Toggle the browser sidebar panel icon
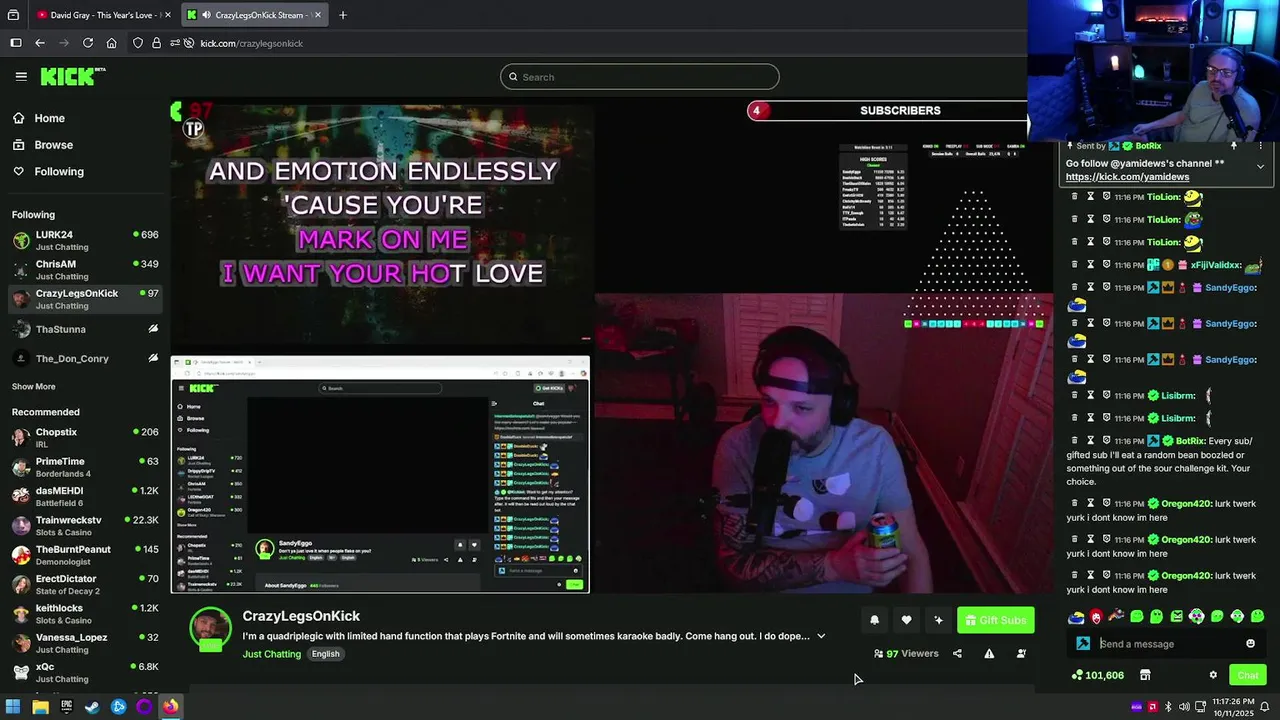1280x720 pixels. click(16, 43)
